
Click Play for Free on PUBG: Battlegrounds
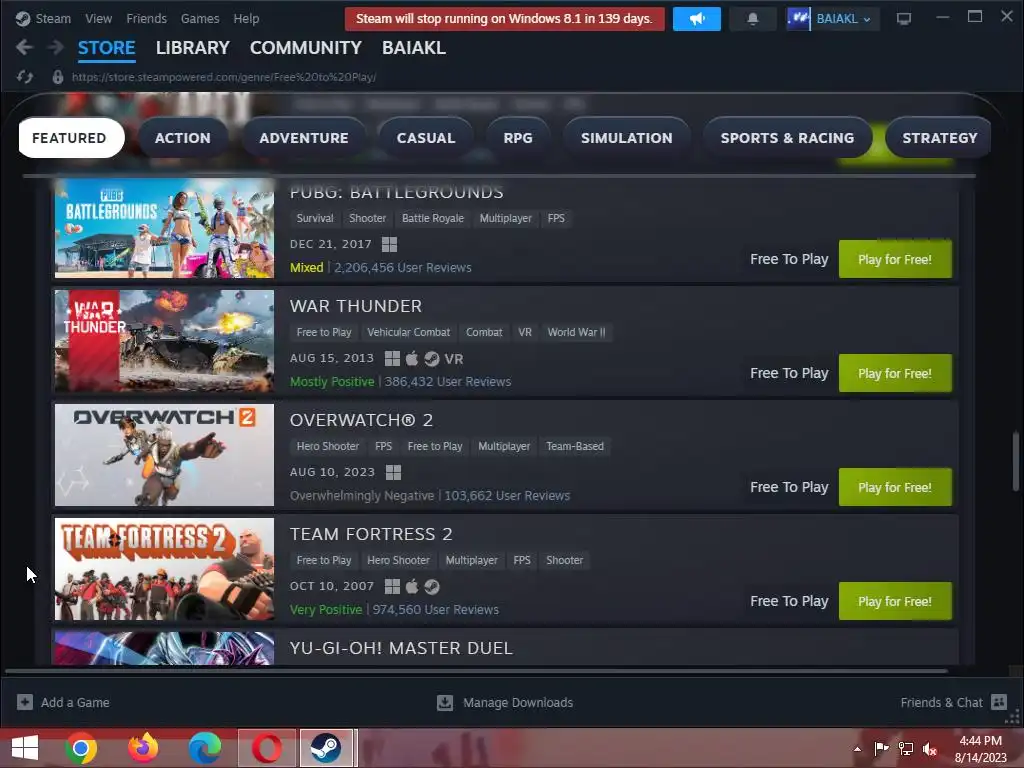pos(895,259)
